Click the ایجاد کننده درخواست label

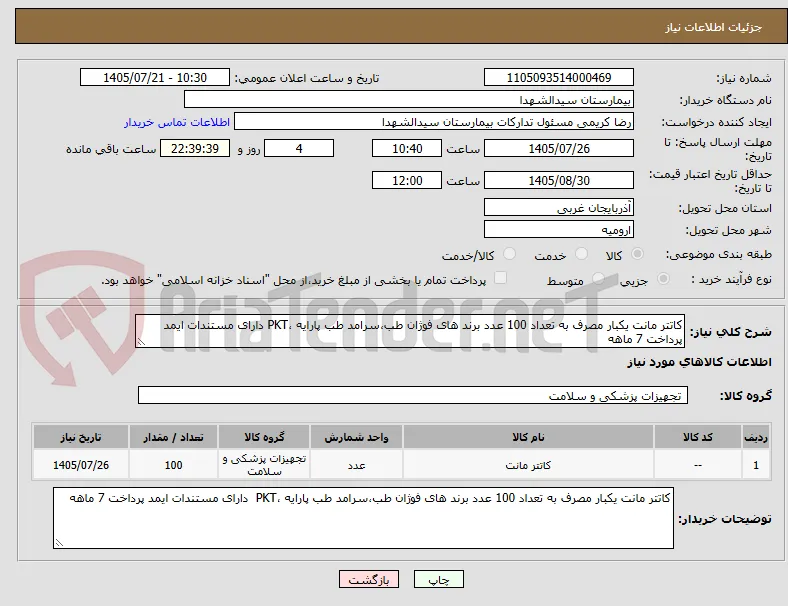(x=717, y=123)
